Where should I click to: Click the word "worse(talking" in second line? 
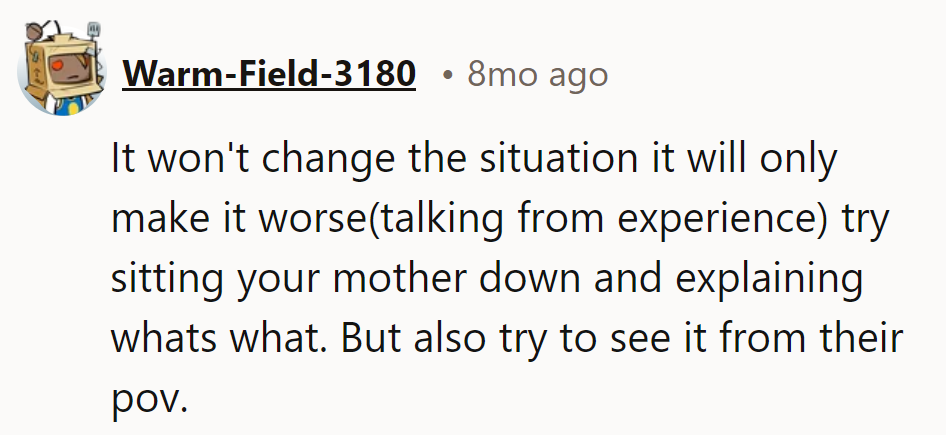point(381,220)
